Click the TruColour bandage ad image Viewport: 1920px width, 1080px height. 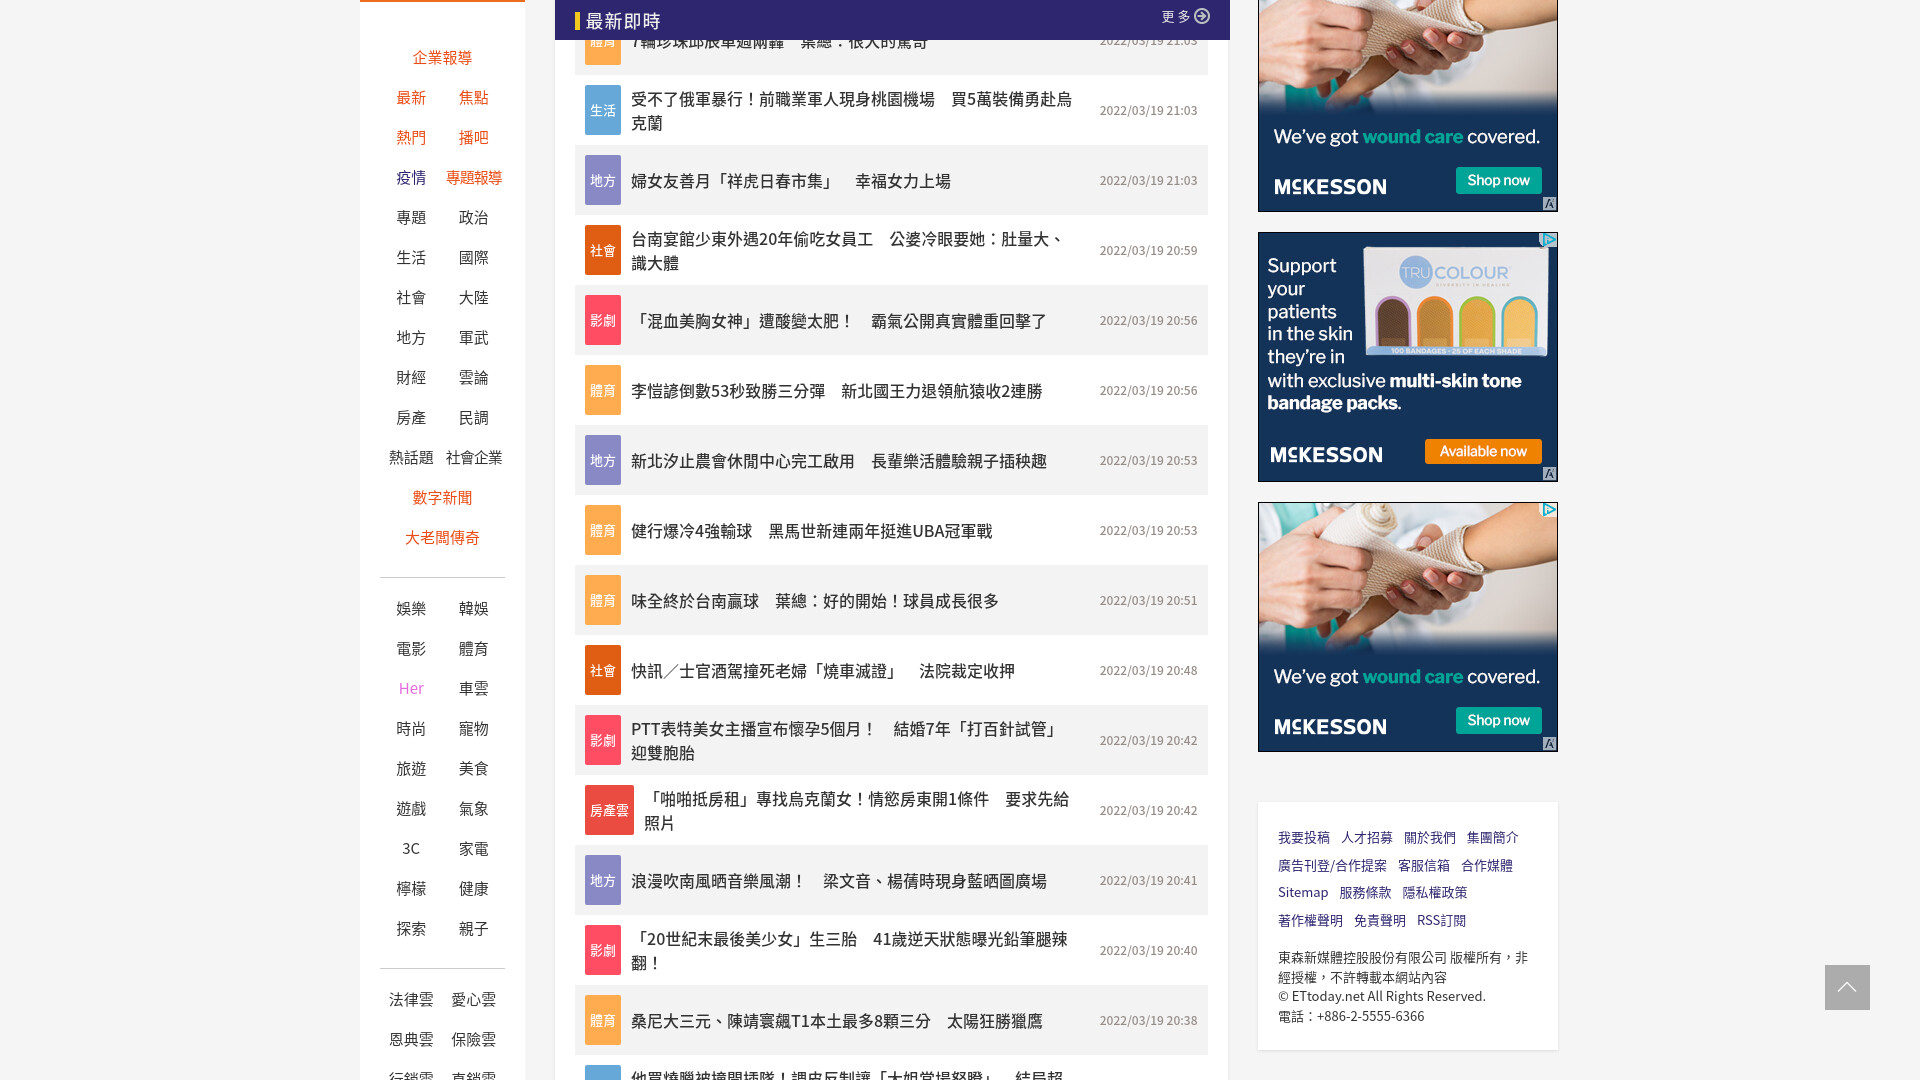pos(1408,357)
